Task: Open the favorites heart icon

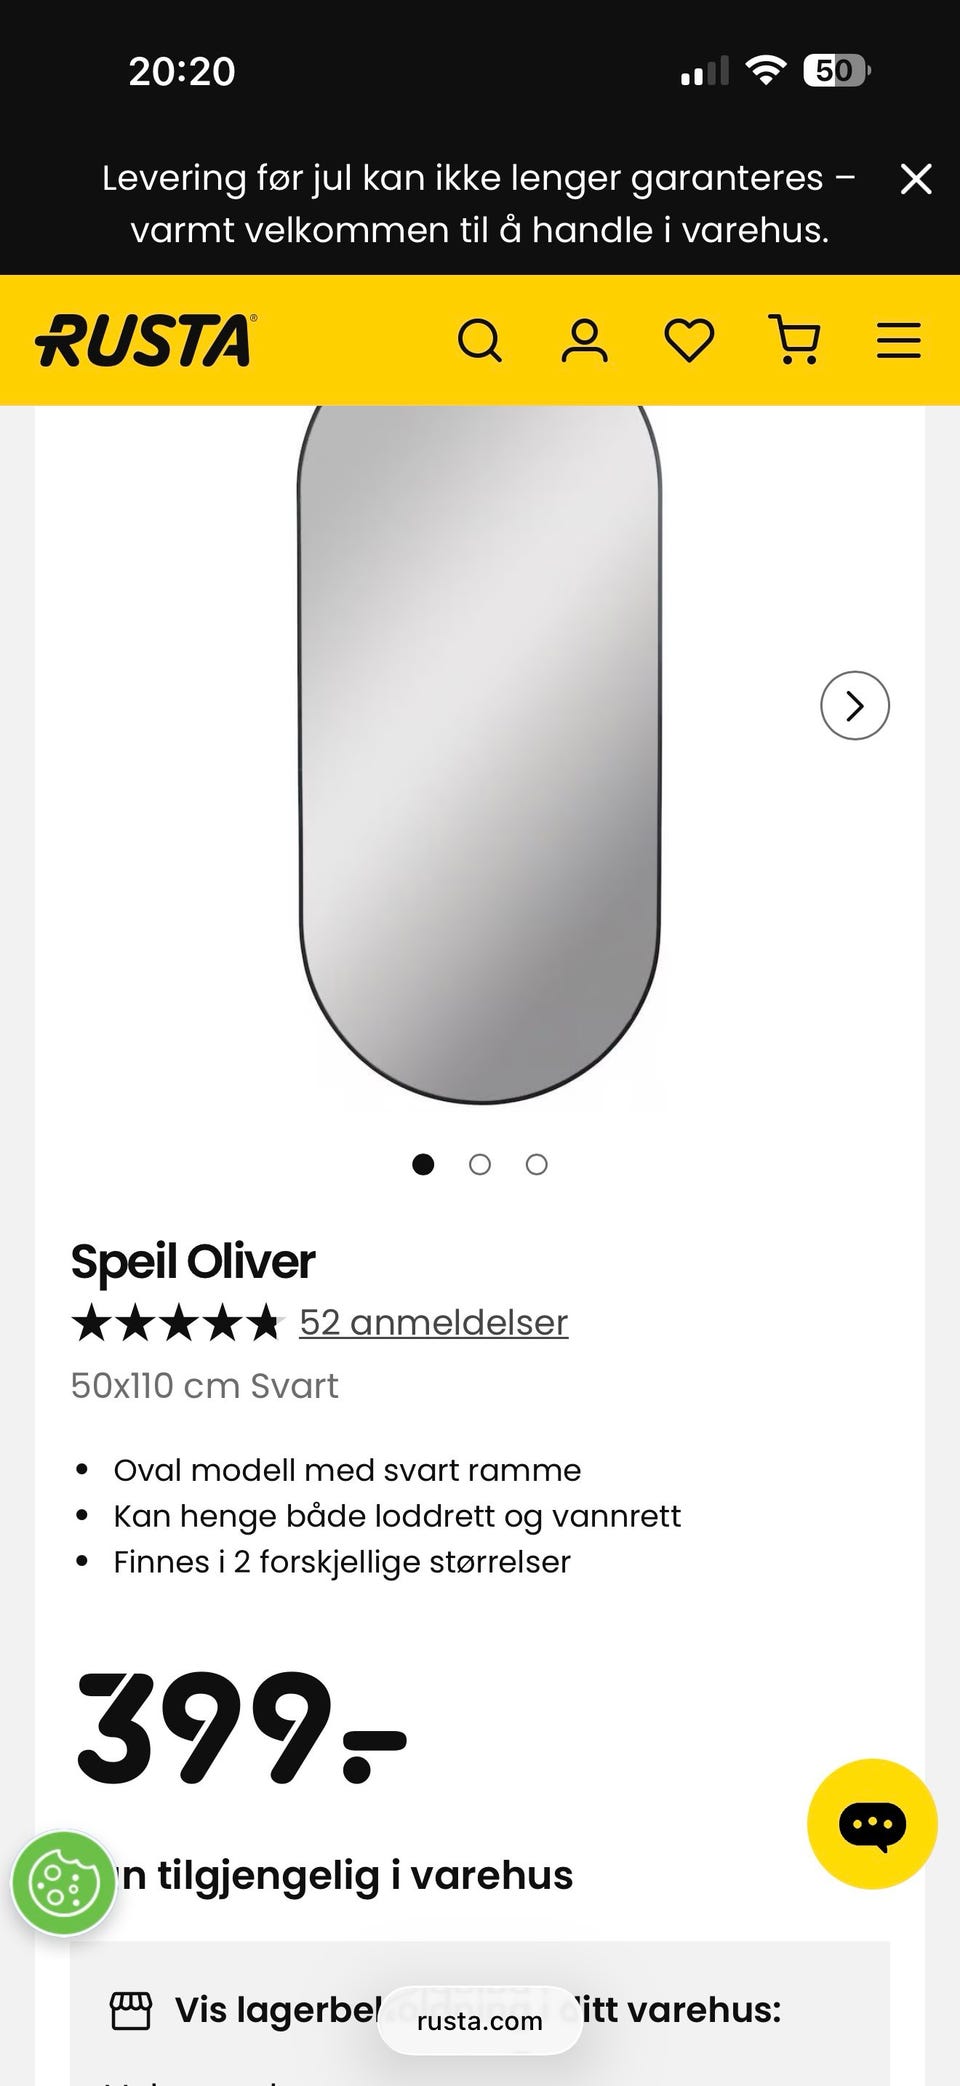Action: pyautogui.click(x=690, y=341)
